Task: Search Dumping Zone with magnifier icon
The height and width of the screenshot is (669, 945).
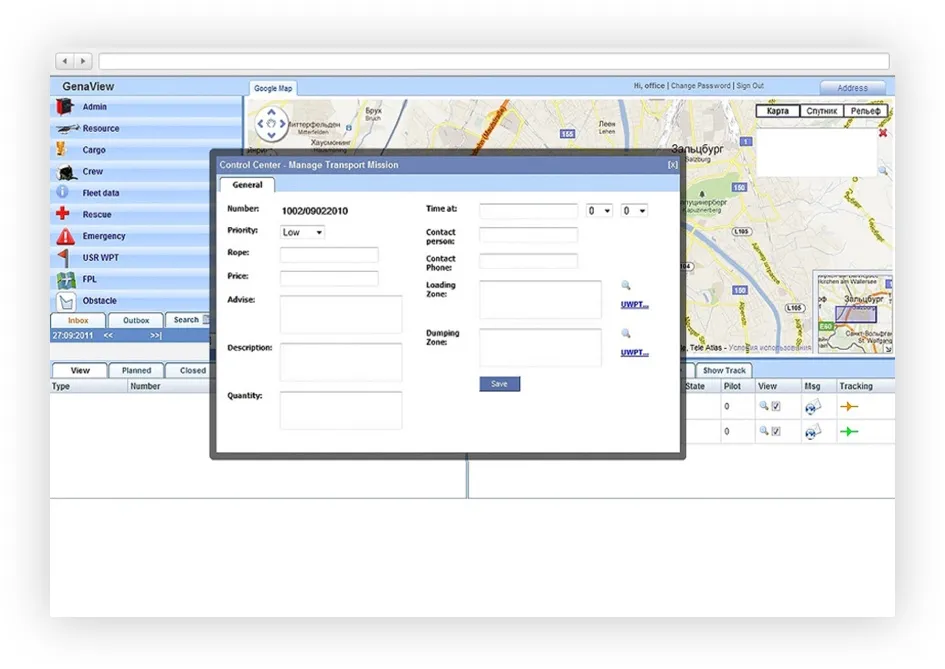Action: (626, 333)
